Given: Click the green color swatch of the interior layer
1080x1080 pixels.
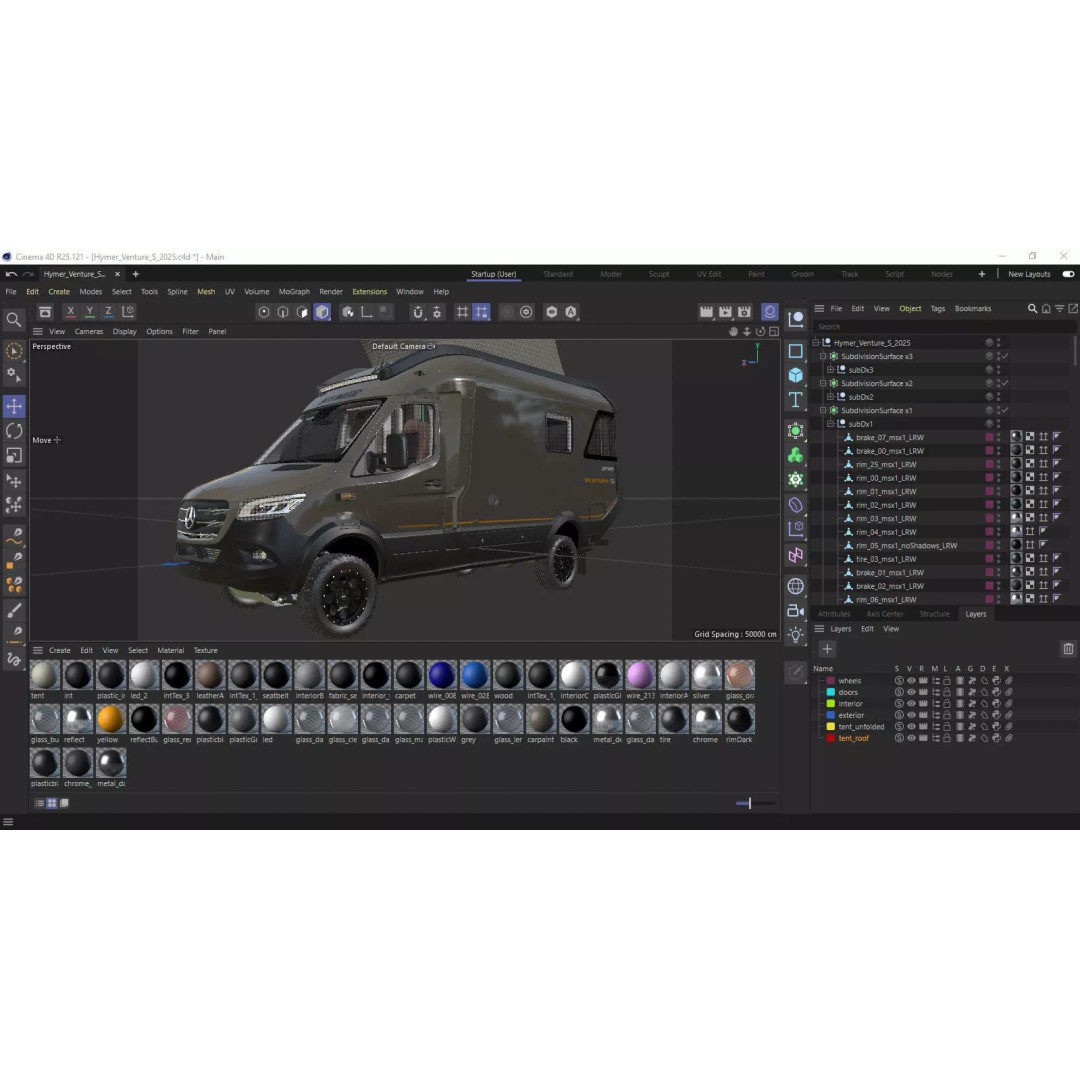Looking at the screenshot, I should (x=831, y=703).
